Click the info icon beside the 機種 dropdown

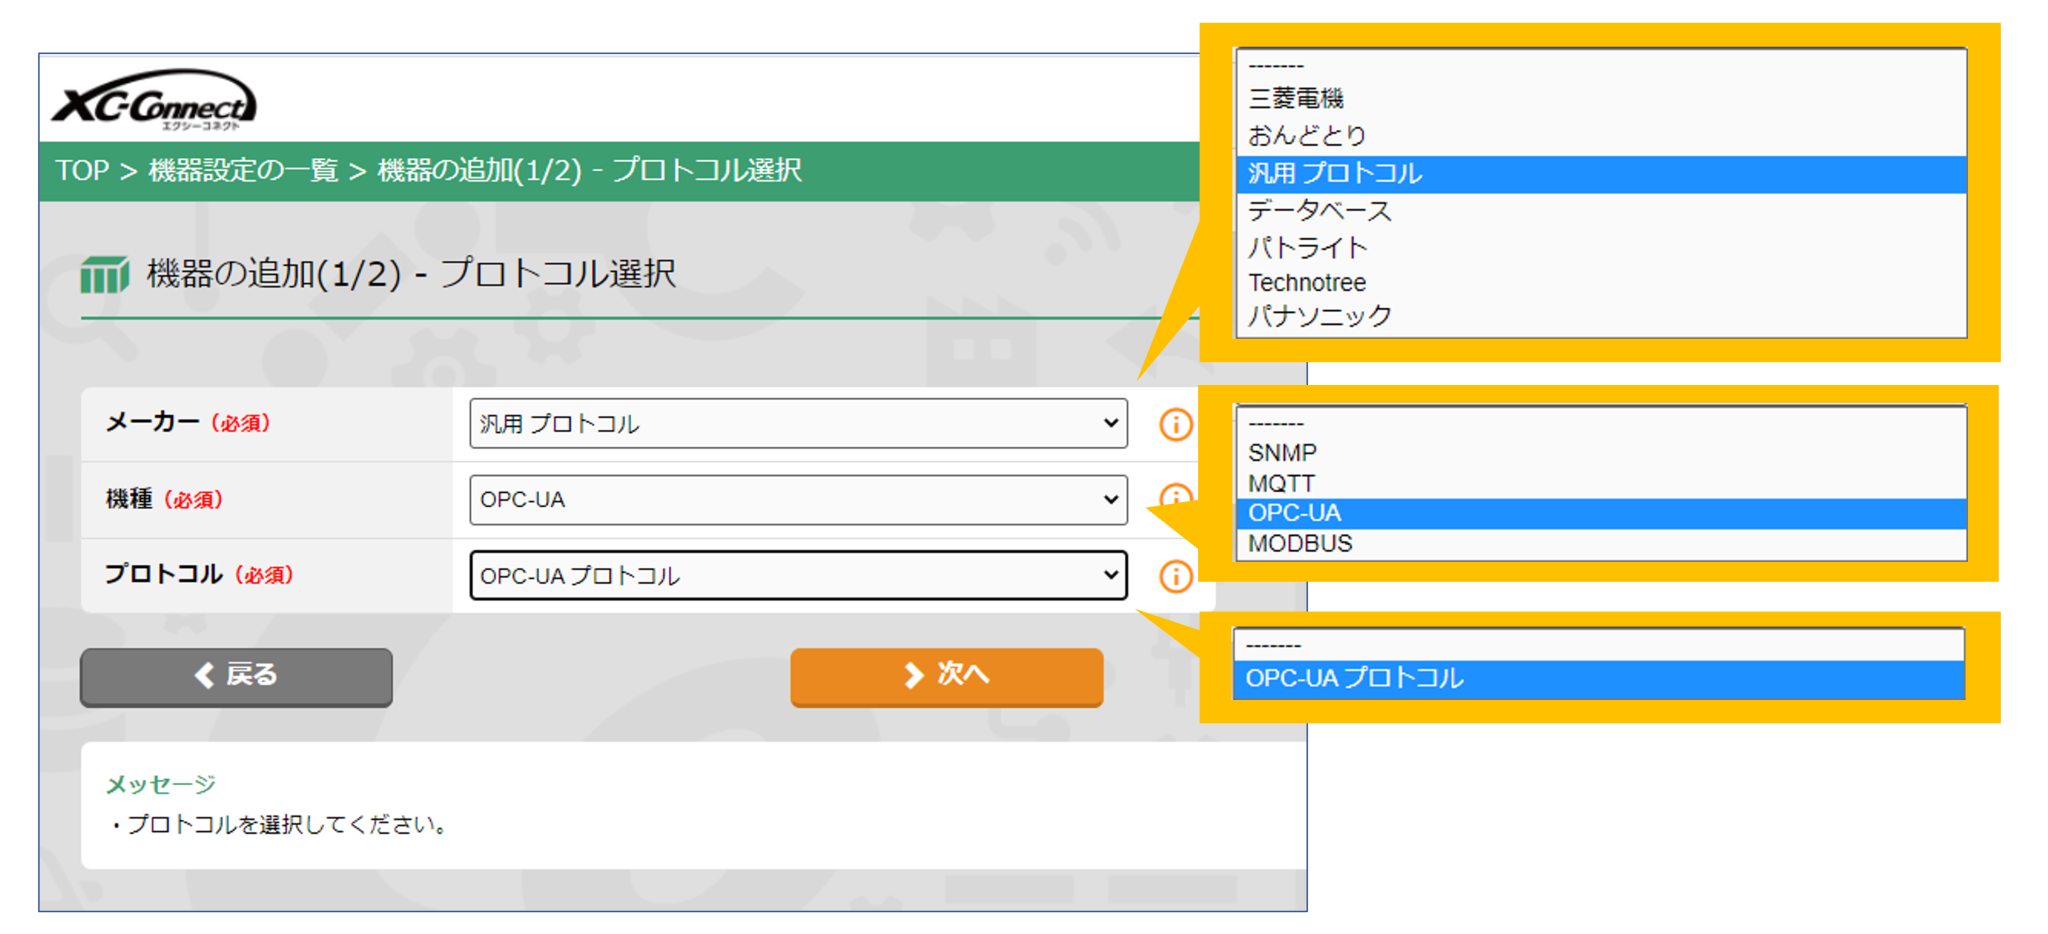1176,499
